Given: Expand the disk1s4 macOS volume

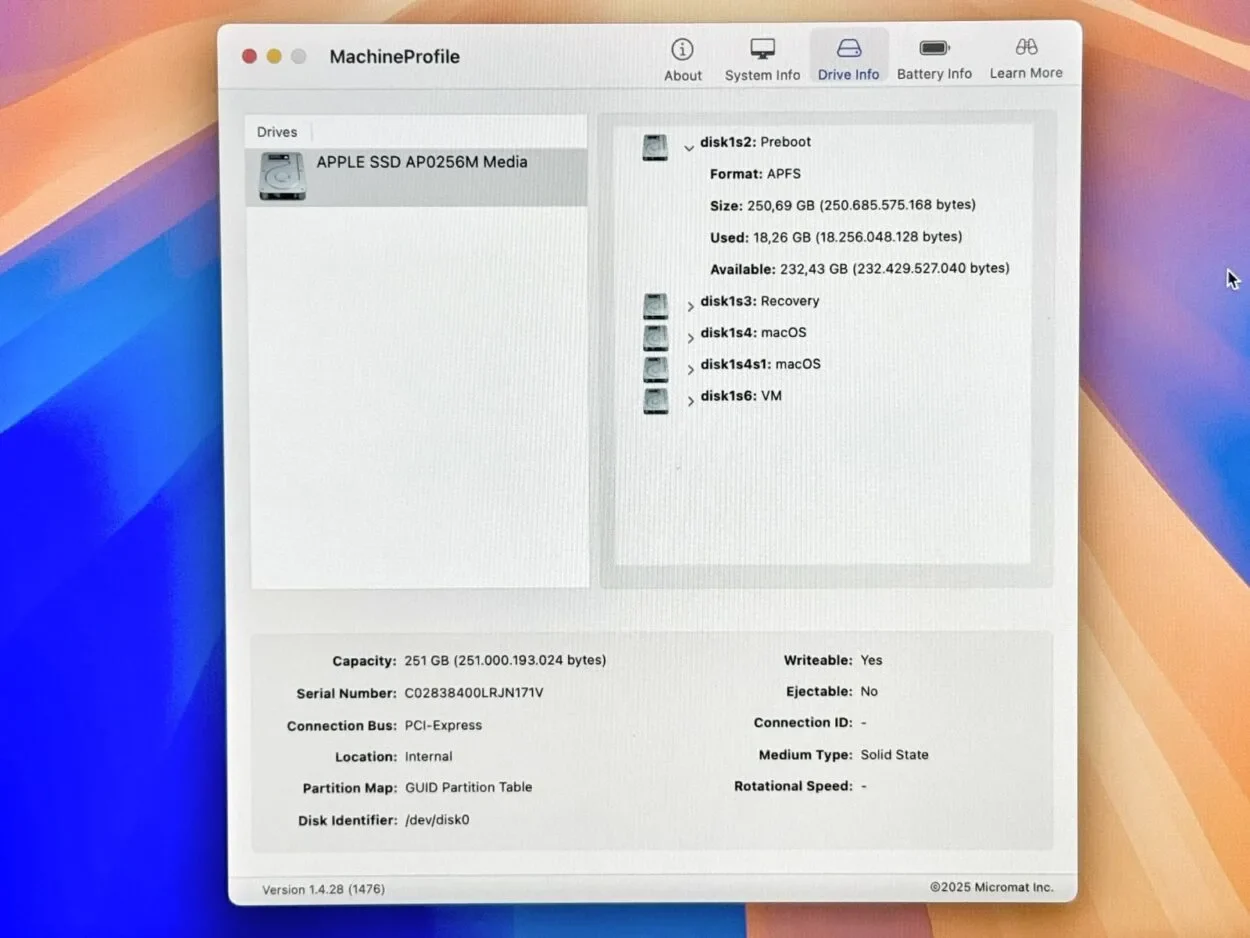Looking at the screenshot, I should (x=690, y=338).
